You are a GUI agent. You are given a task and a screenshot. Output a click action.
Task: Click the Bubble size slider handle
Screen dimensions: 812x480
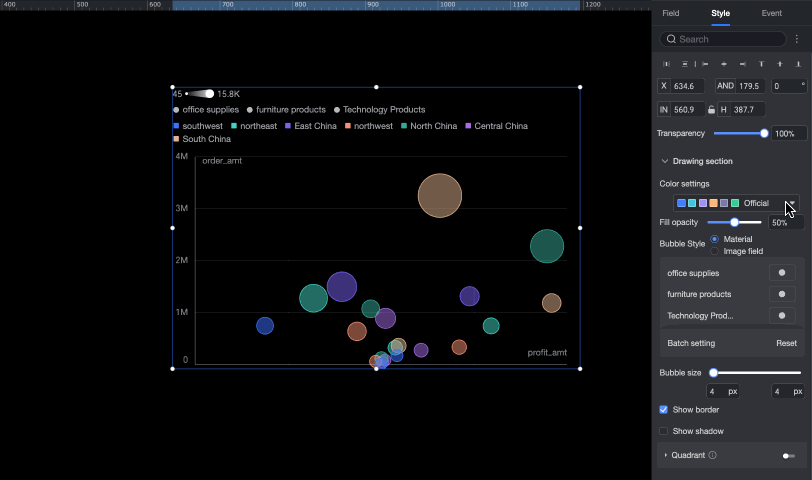tap(714, 373)
